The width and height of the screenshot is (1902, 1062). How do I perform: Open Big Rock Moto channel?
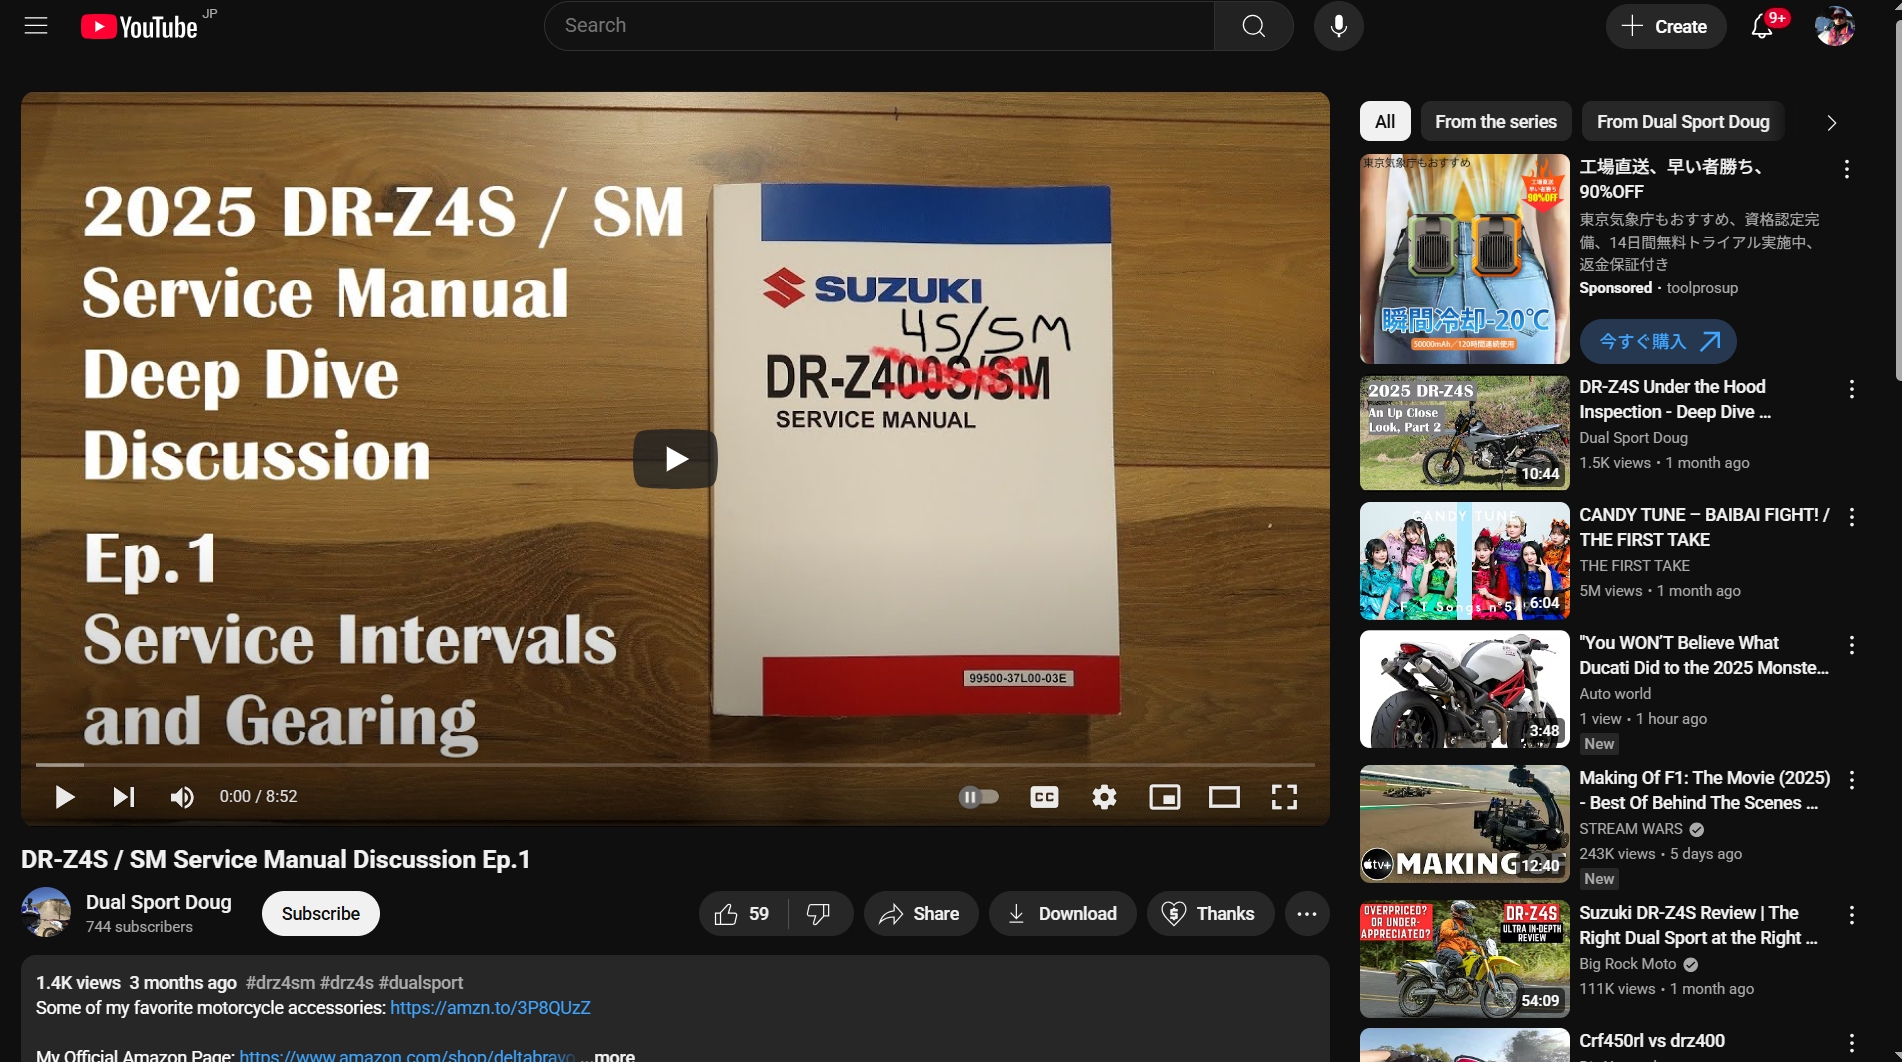pyautogui.click(x=1627, y=964)
